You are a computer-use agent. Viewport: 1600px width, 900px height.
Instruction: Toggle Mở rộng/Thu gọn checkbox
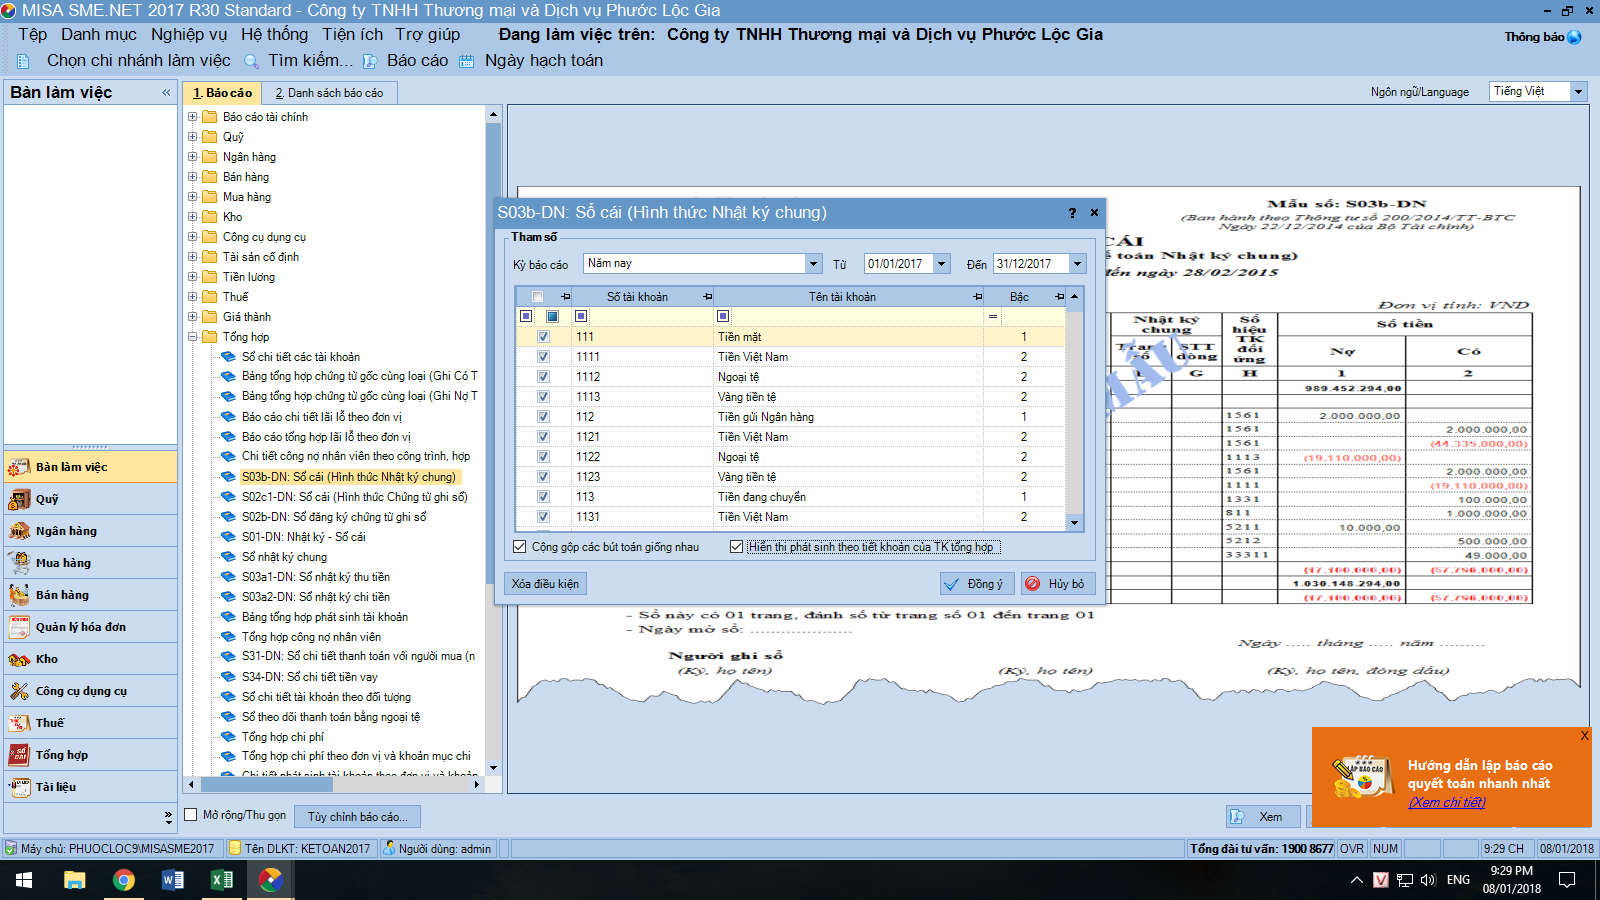coord(191,815)
